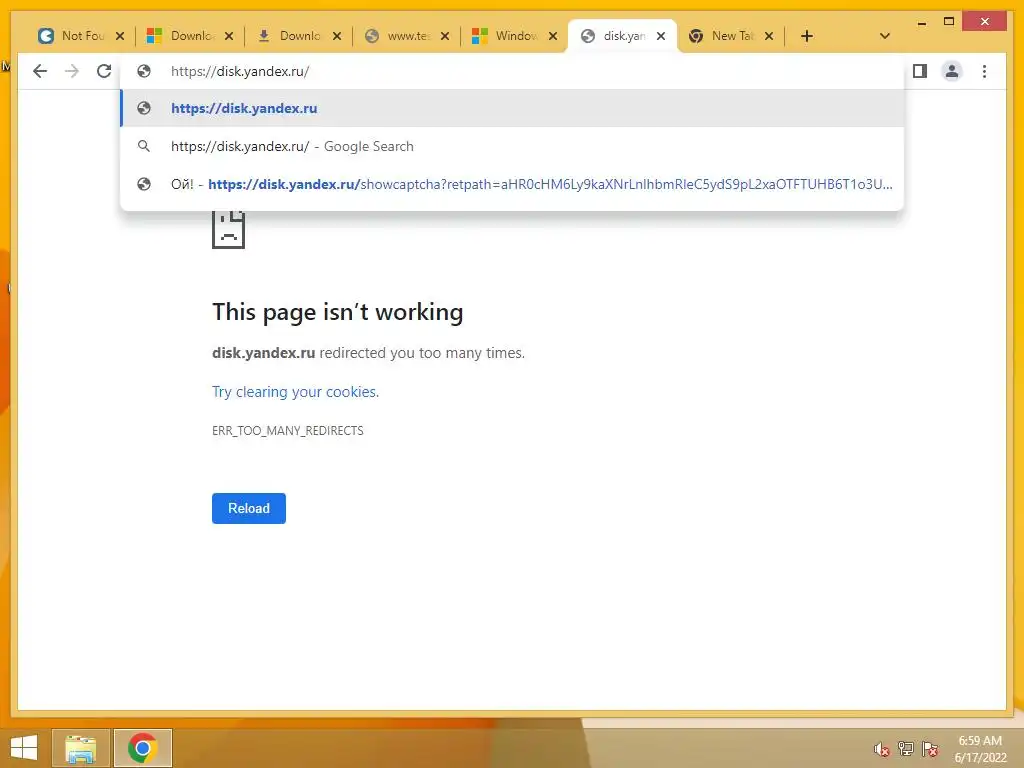The width and height of the screenshot is (1024, 768).
Task: Expand the tab search chevron
Action: (x=885, y=36)
